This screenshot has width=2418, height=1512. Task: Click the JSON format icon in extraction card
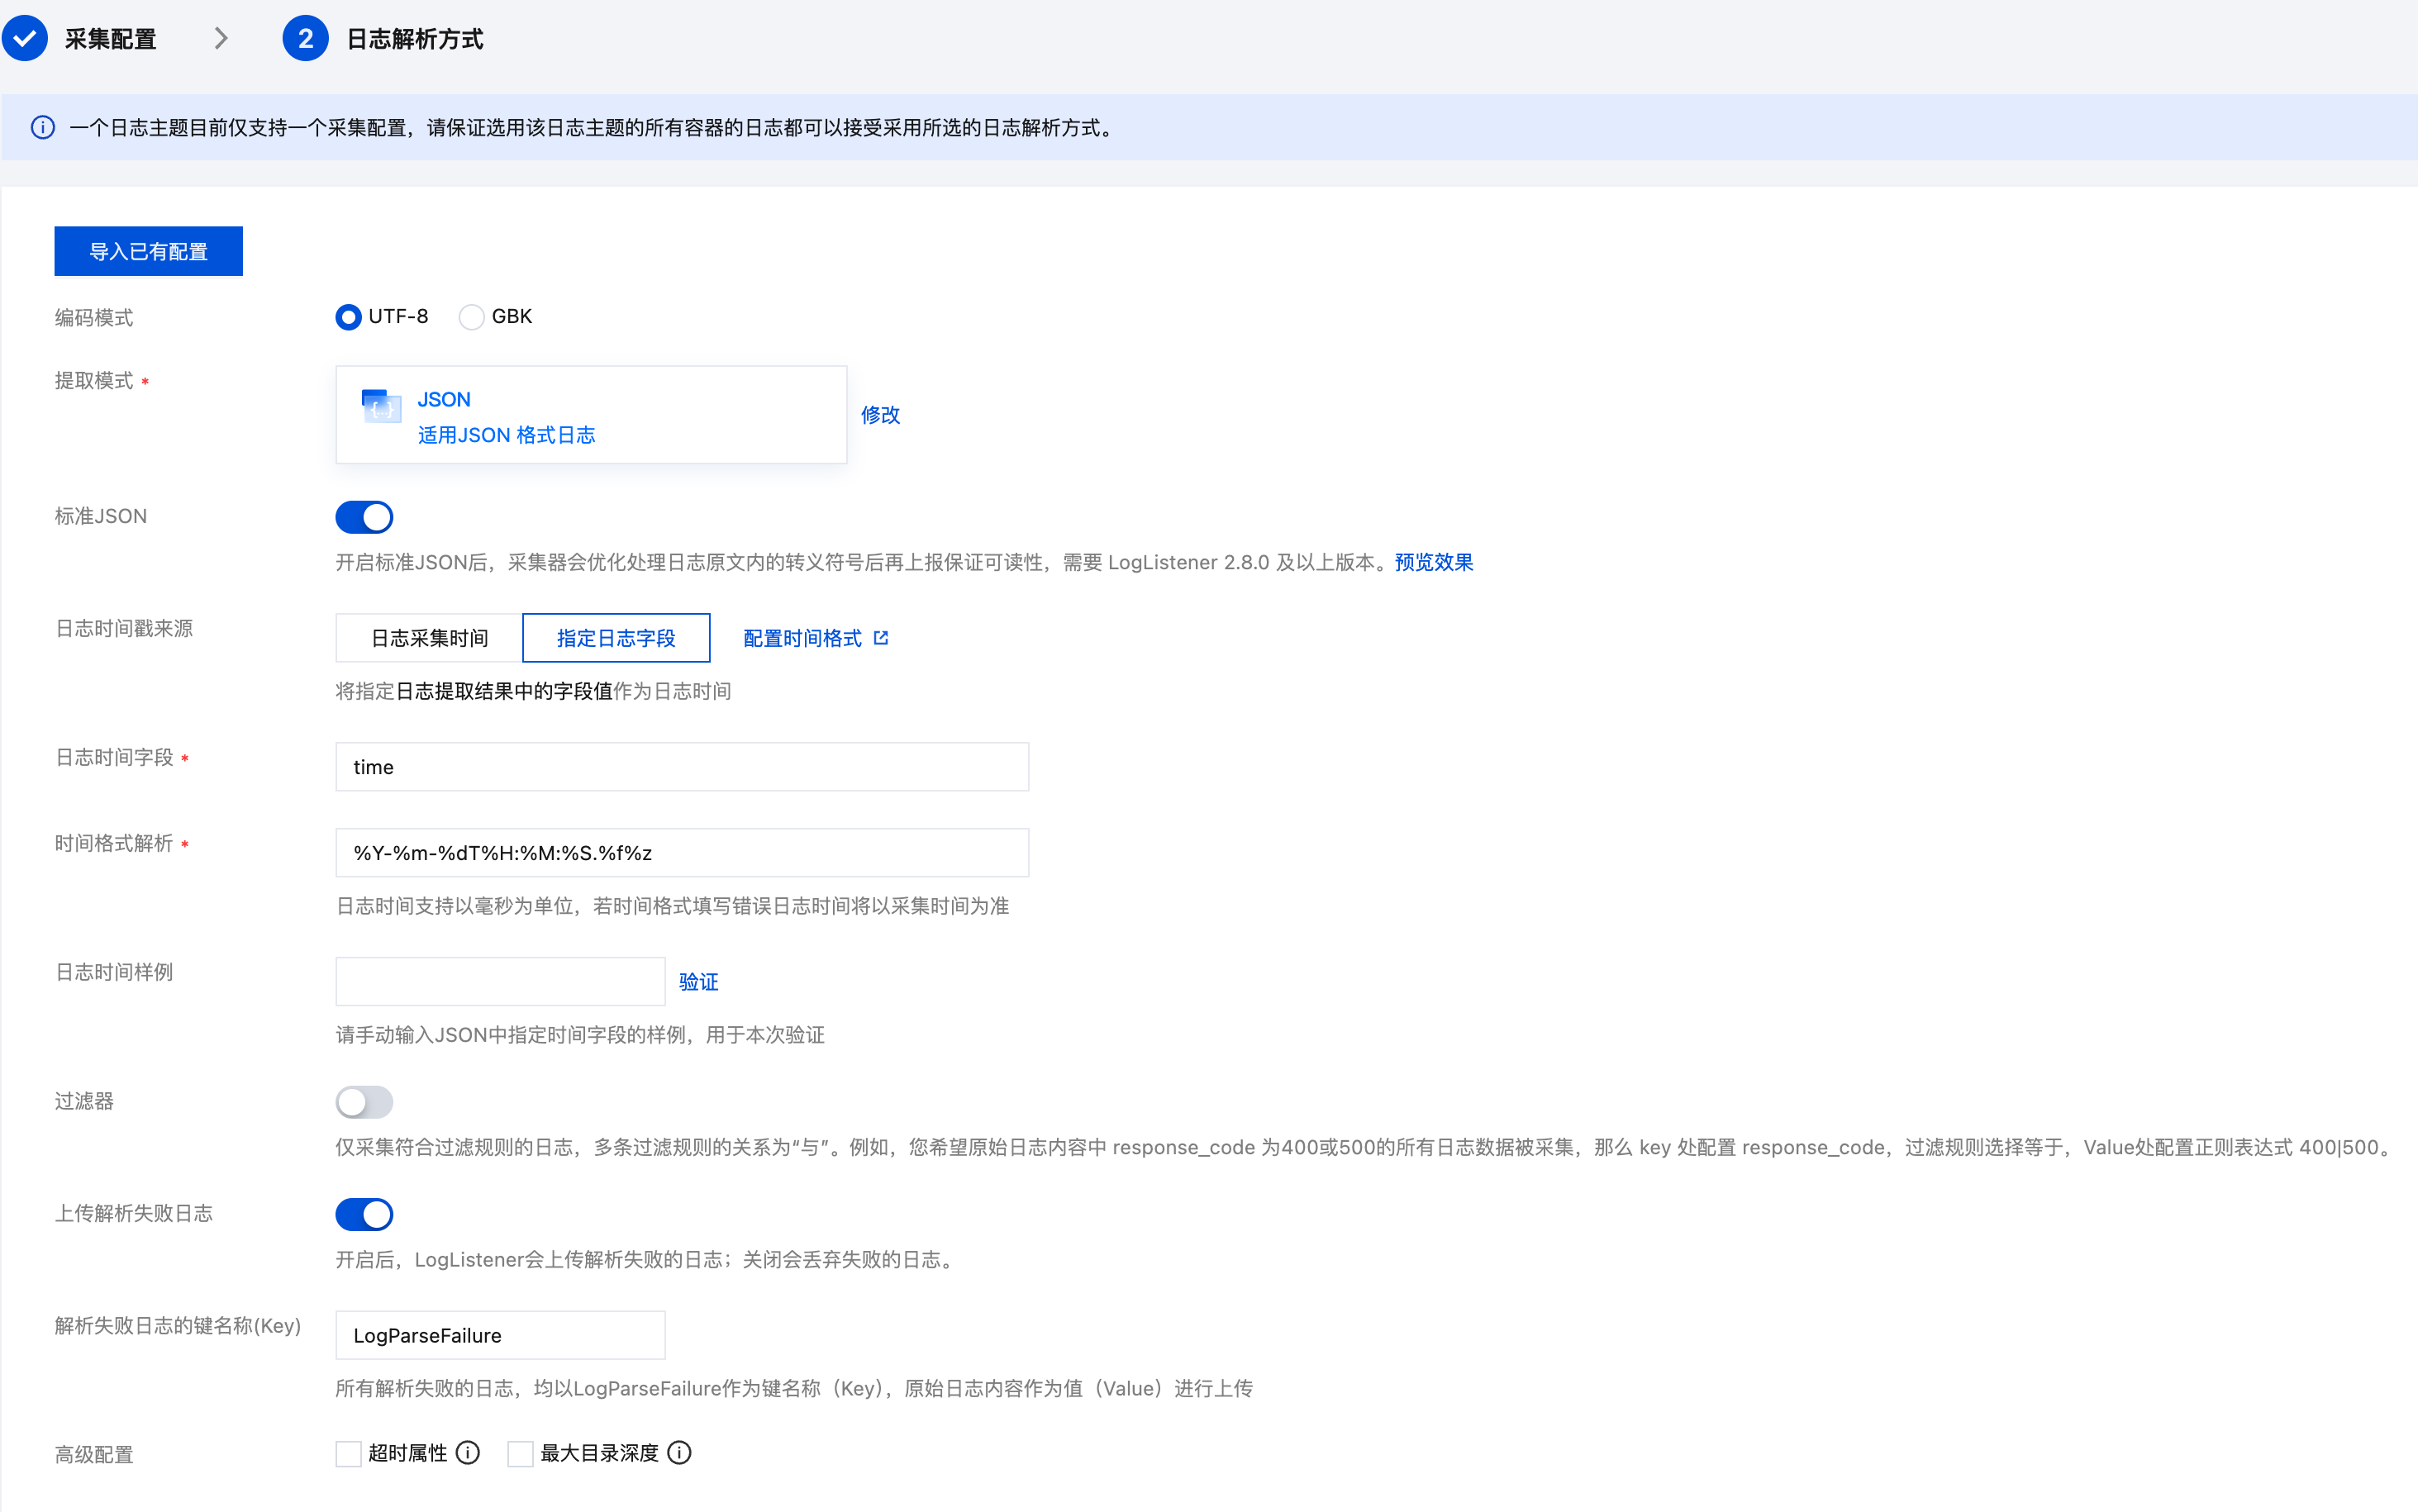[381, 406]
